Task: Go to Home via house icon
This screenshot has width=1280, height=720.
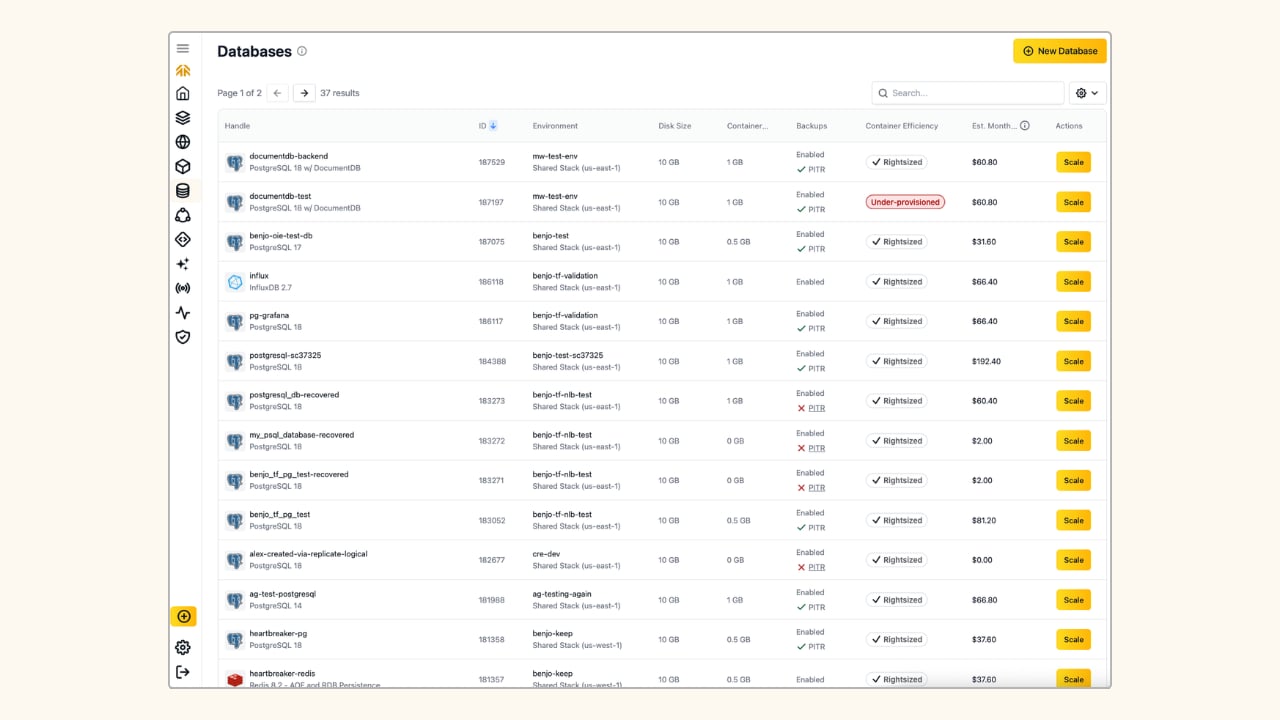Action: (x=183, y=93)
